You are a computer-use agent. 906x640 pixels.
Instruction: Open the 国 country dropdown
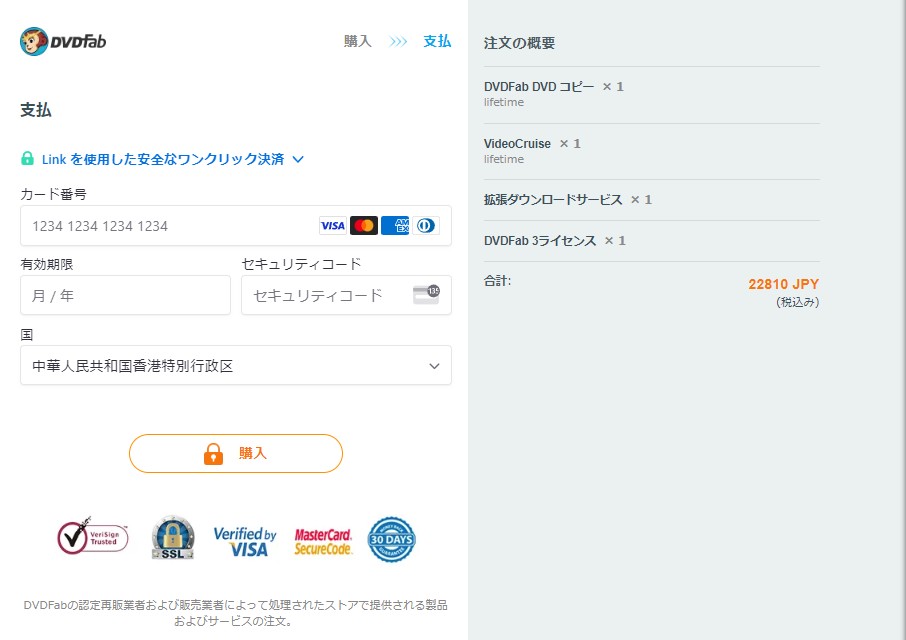click(x=236, y=365)
